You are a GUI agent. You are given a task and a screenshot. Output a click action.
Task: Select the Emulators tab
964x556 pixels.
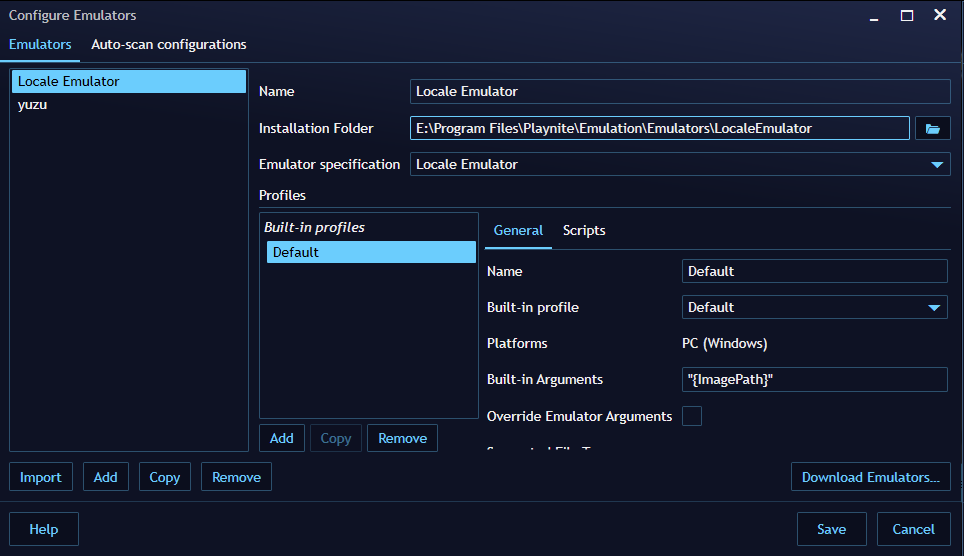click(40, 44)
